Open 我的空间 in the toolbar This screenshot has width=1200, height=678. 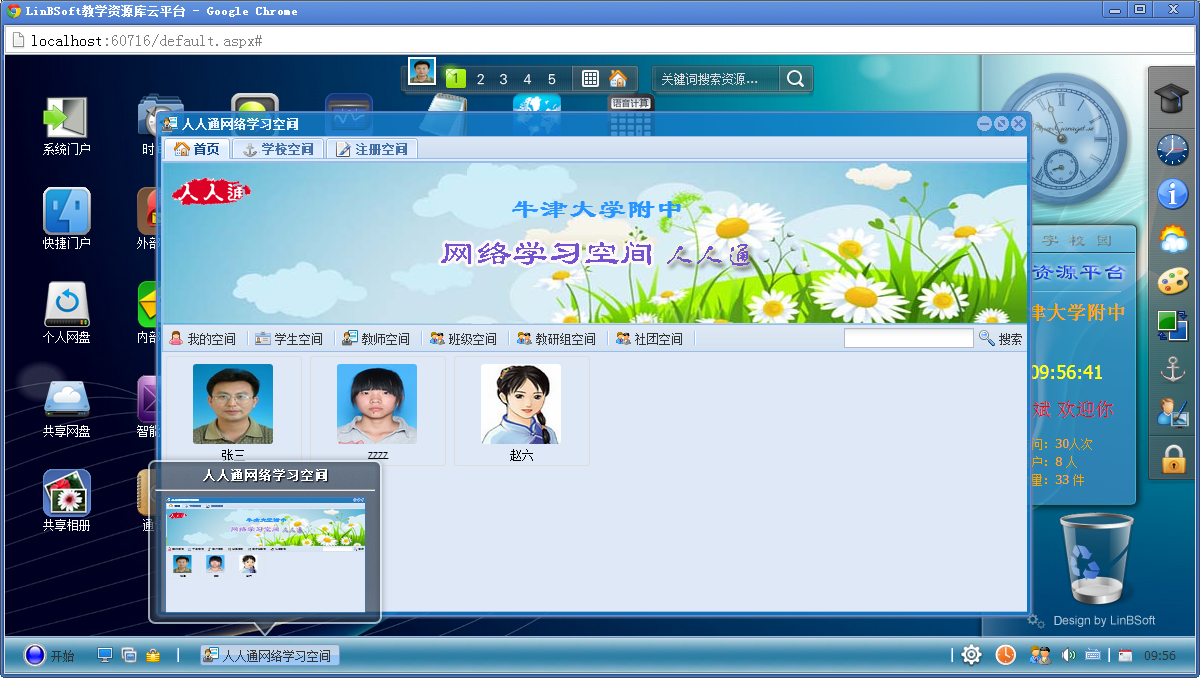[x=203, y=339]
